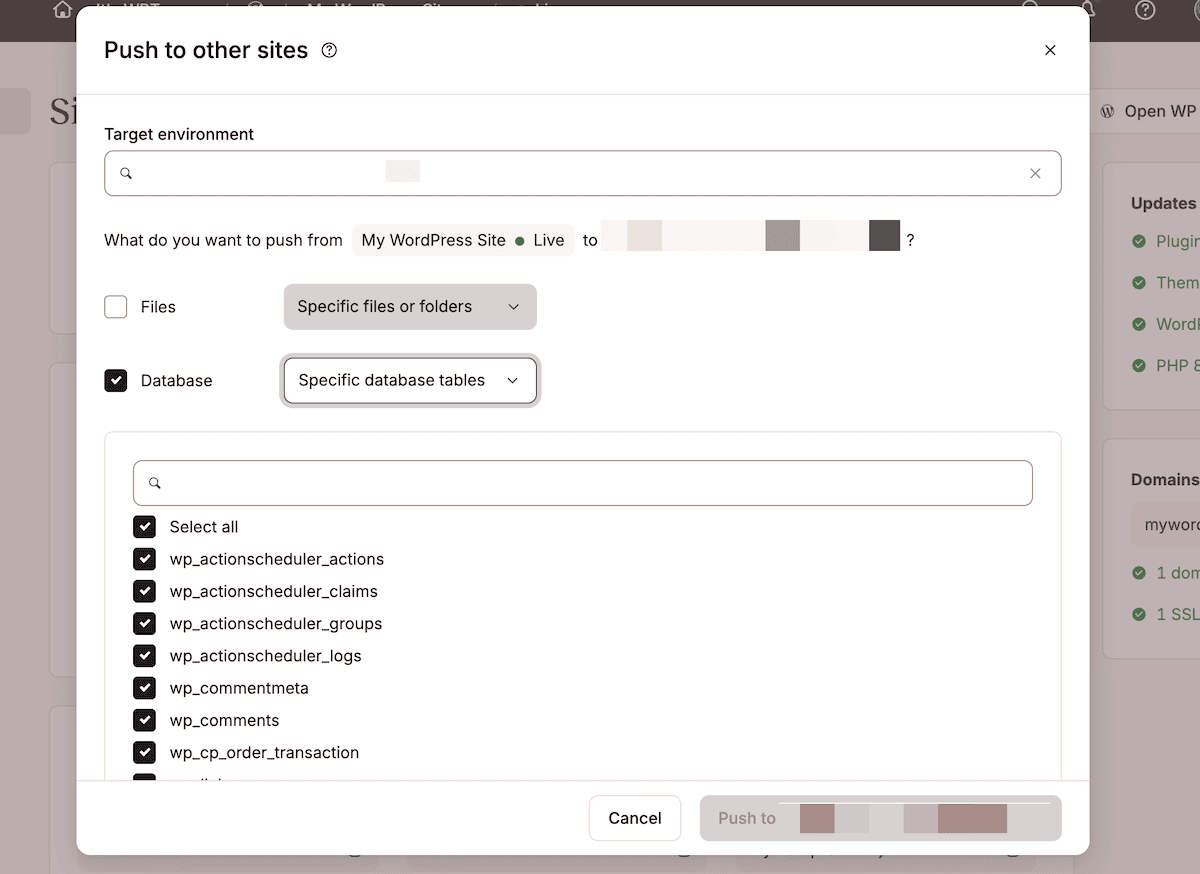Open notifications via the bell icon

coord(1089,8)
